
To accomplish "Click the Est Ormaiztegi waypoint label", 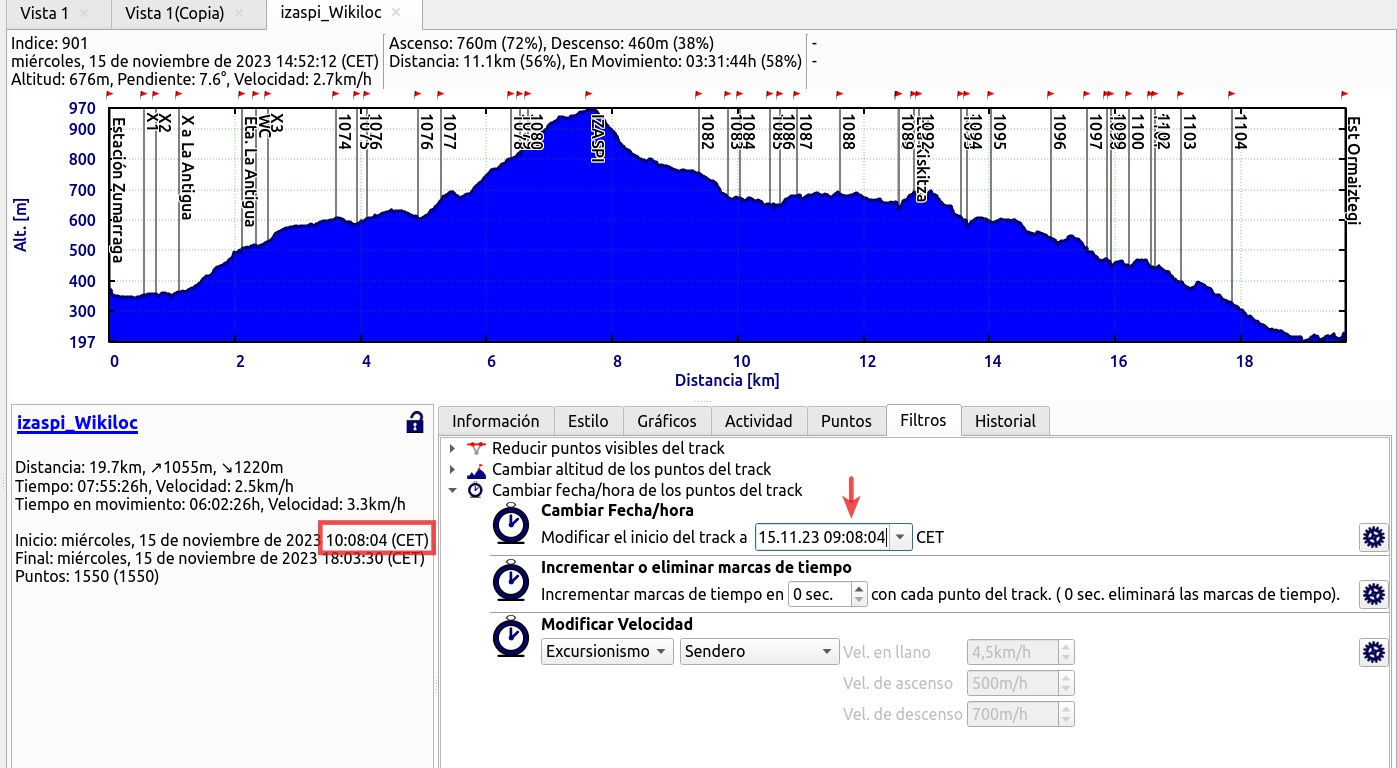I will tap(1353, 171).
